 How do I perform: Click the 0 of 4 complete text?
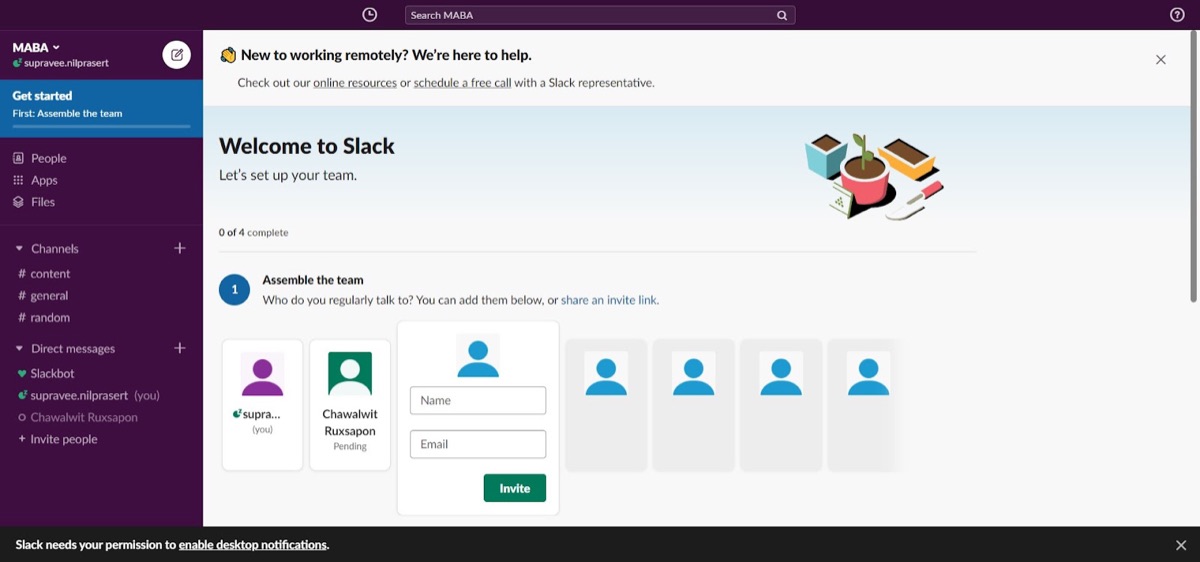(x=254, y=233)
